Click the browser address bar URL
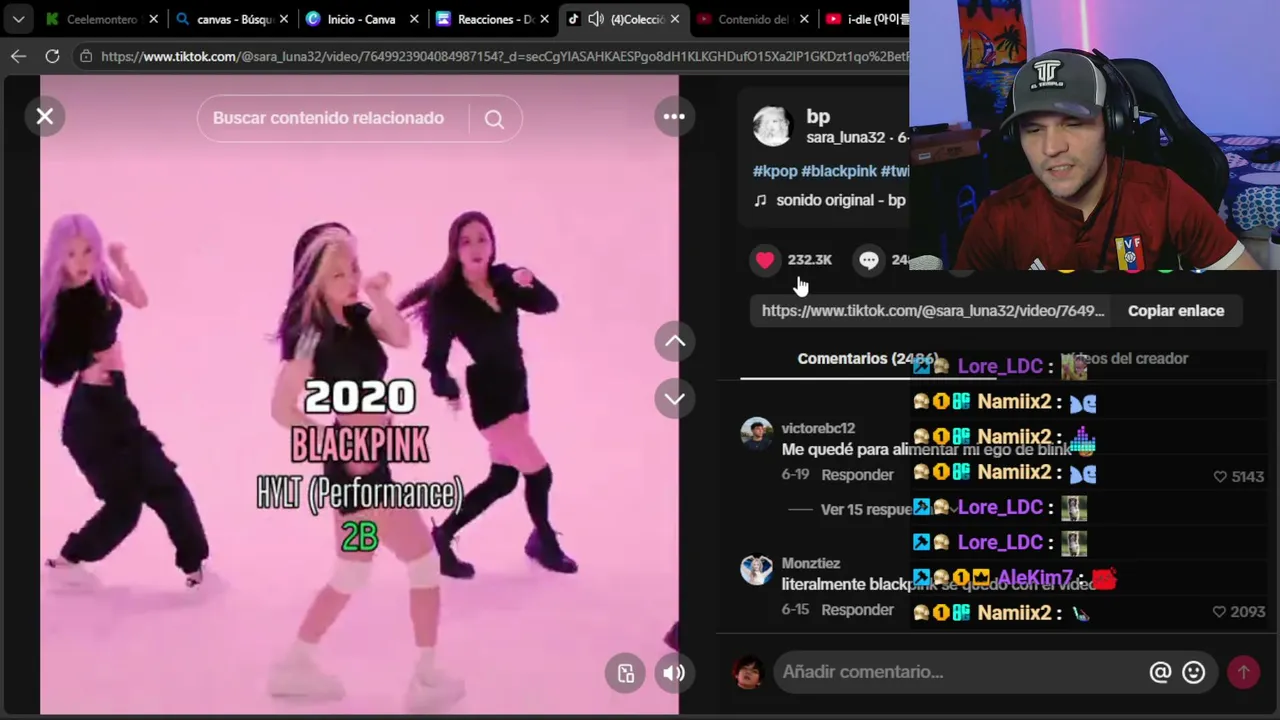The width and height of the screenshot is (1280, 720). 505,57
